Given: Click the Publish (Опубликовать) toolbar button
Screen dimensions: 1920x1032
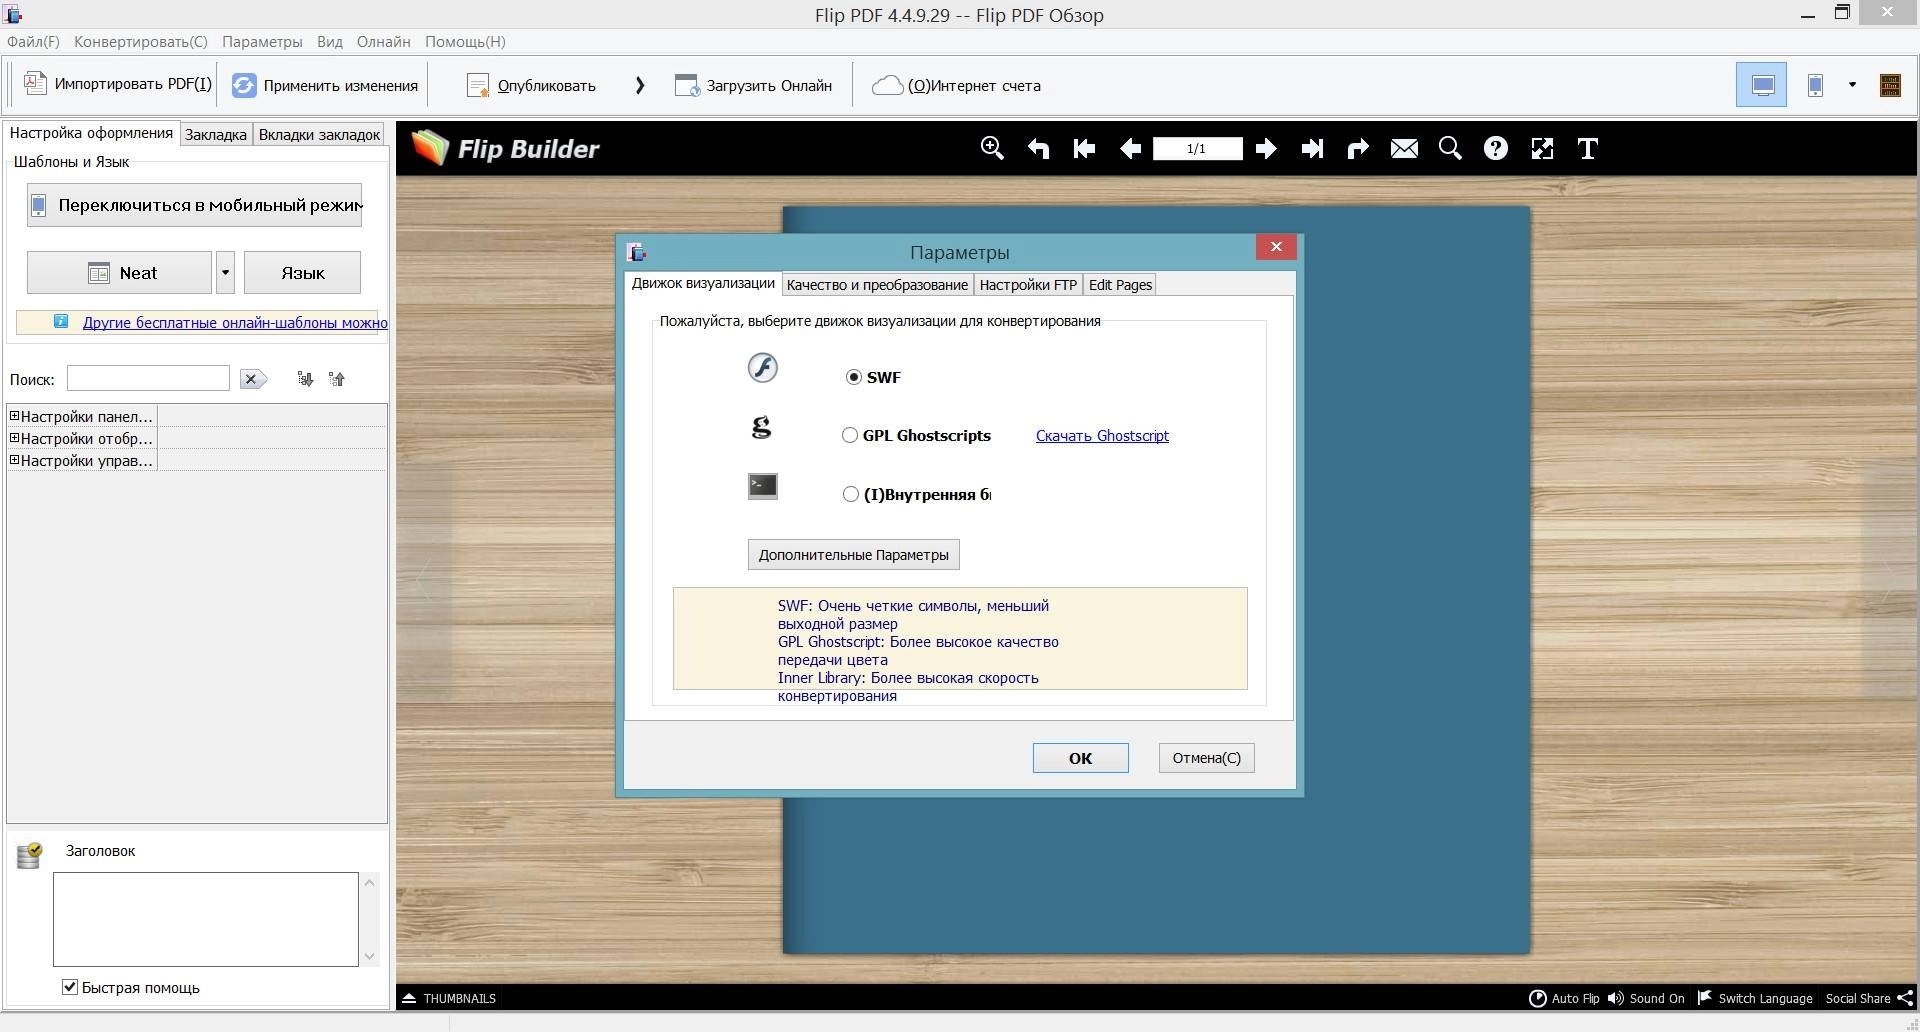Looking at the screenshot, I should pos(532,85).
